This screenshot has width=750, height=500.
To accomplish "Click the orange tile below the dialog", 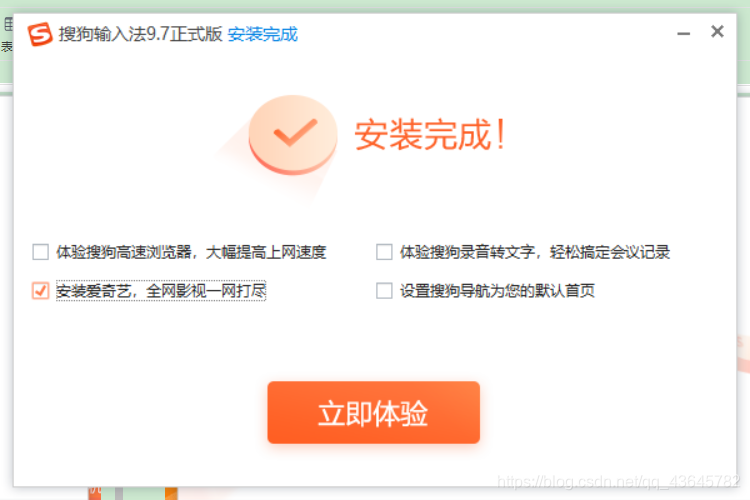I will coord(171,493).
